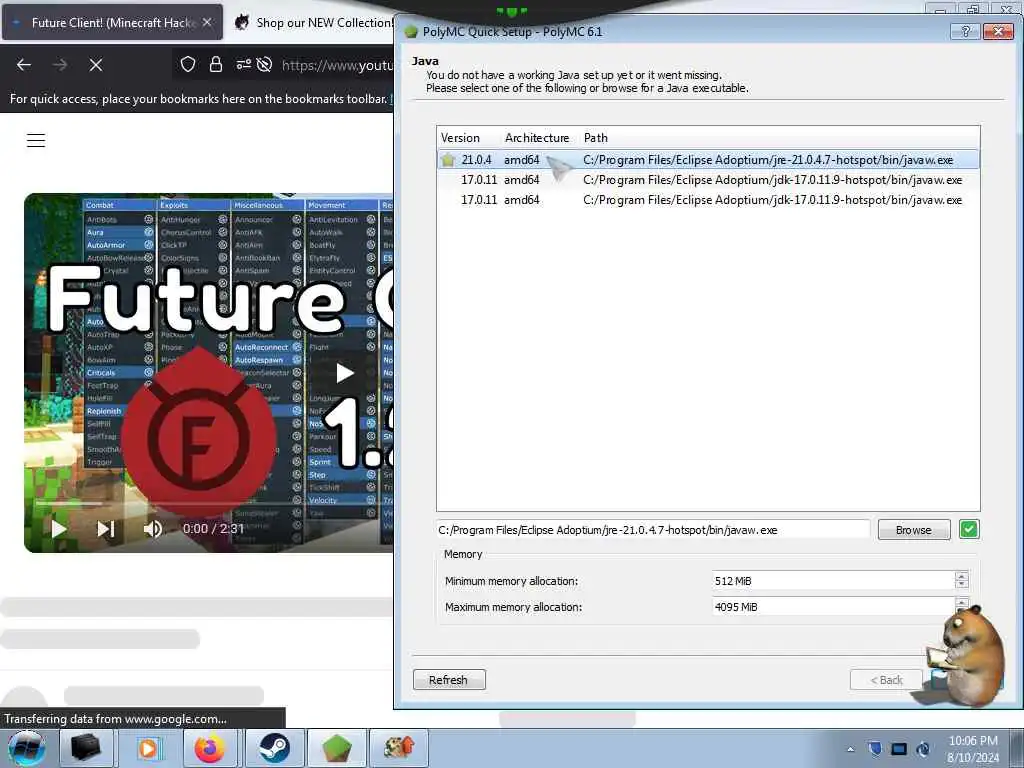The height and width of the screenshot is (768, 1024).
Task: Click the green Java check status icon
Action: pos(969,529)
